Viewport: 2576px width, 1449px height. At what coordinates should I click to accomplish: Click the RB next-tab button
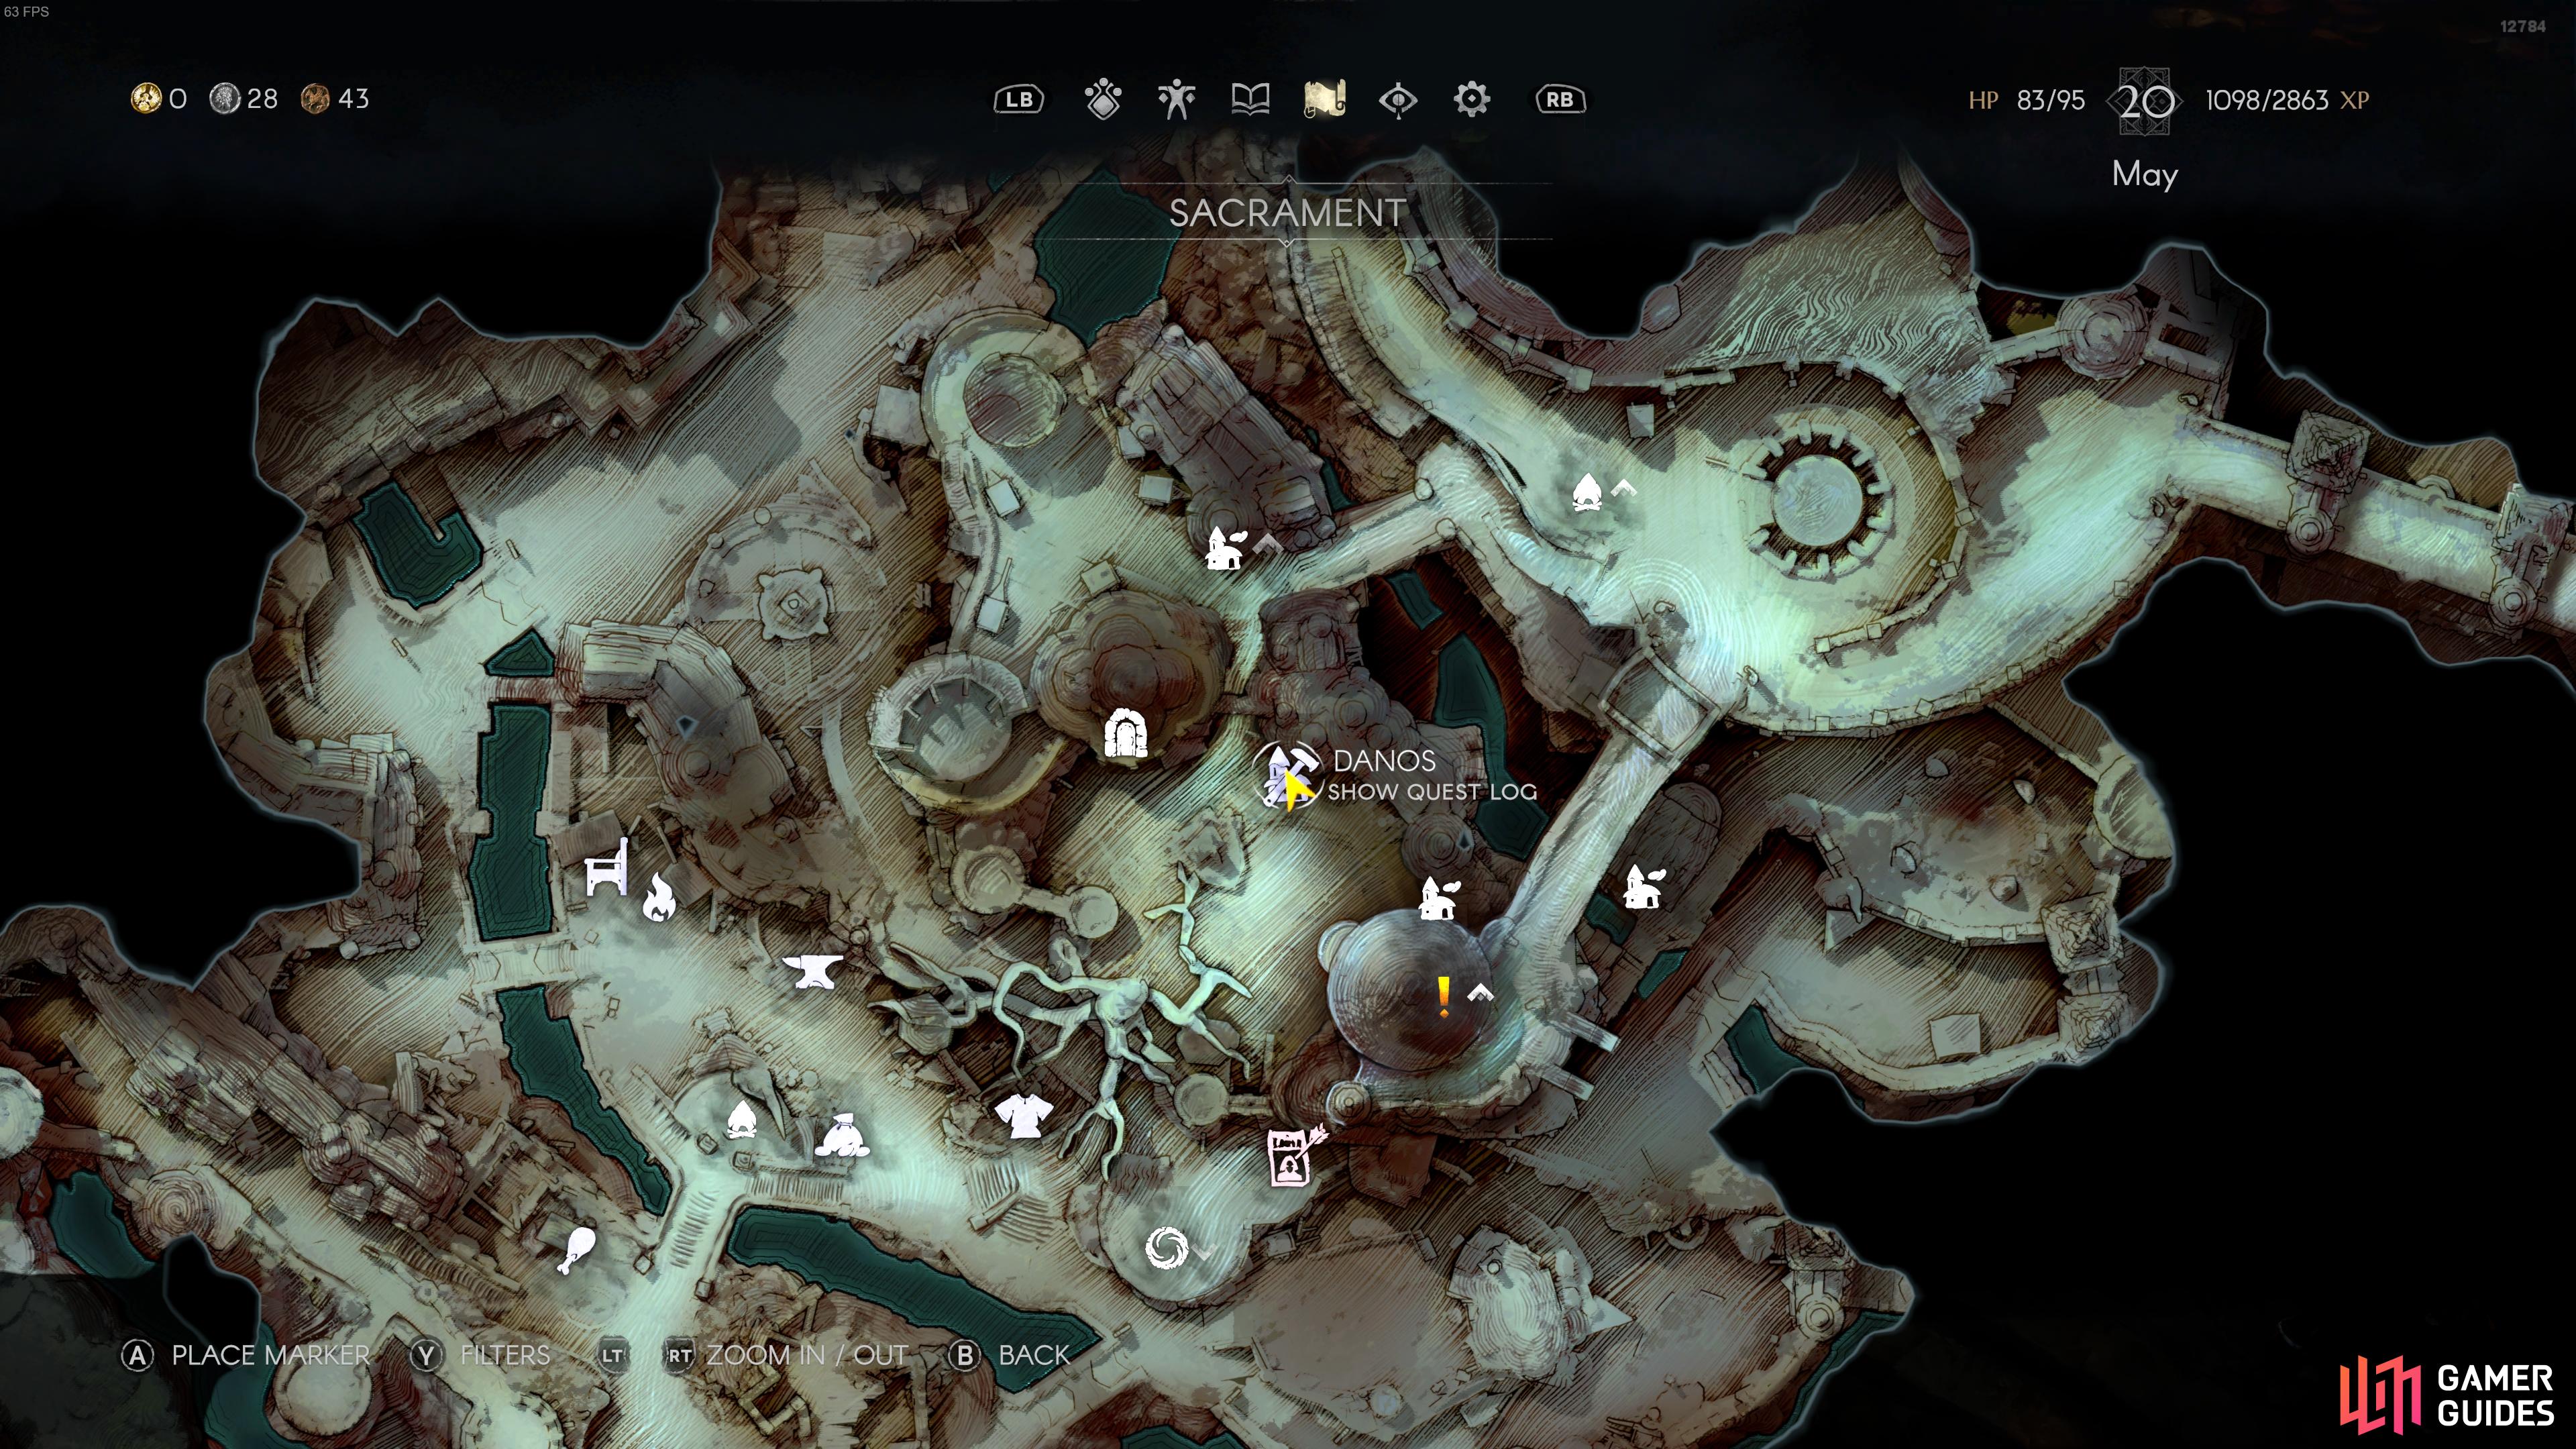click(1560, 99)
